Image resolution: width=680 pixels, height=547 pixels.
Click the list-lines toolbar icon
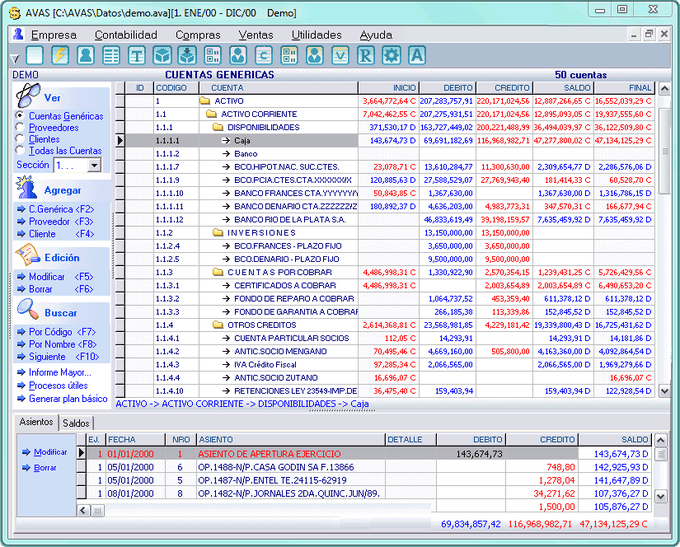coord(111,55)
